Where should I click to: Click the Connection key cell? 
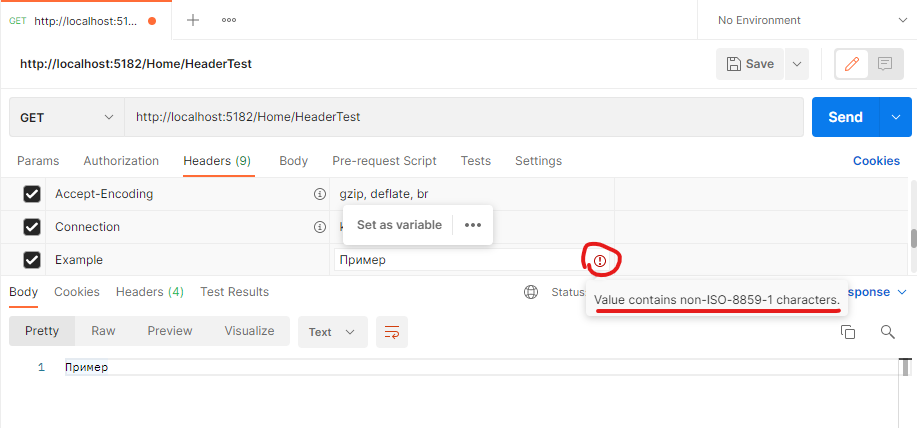[188, 227]
